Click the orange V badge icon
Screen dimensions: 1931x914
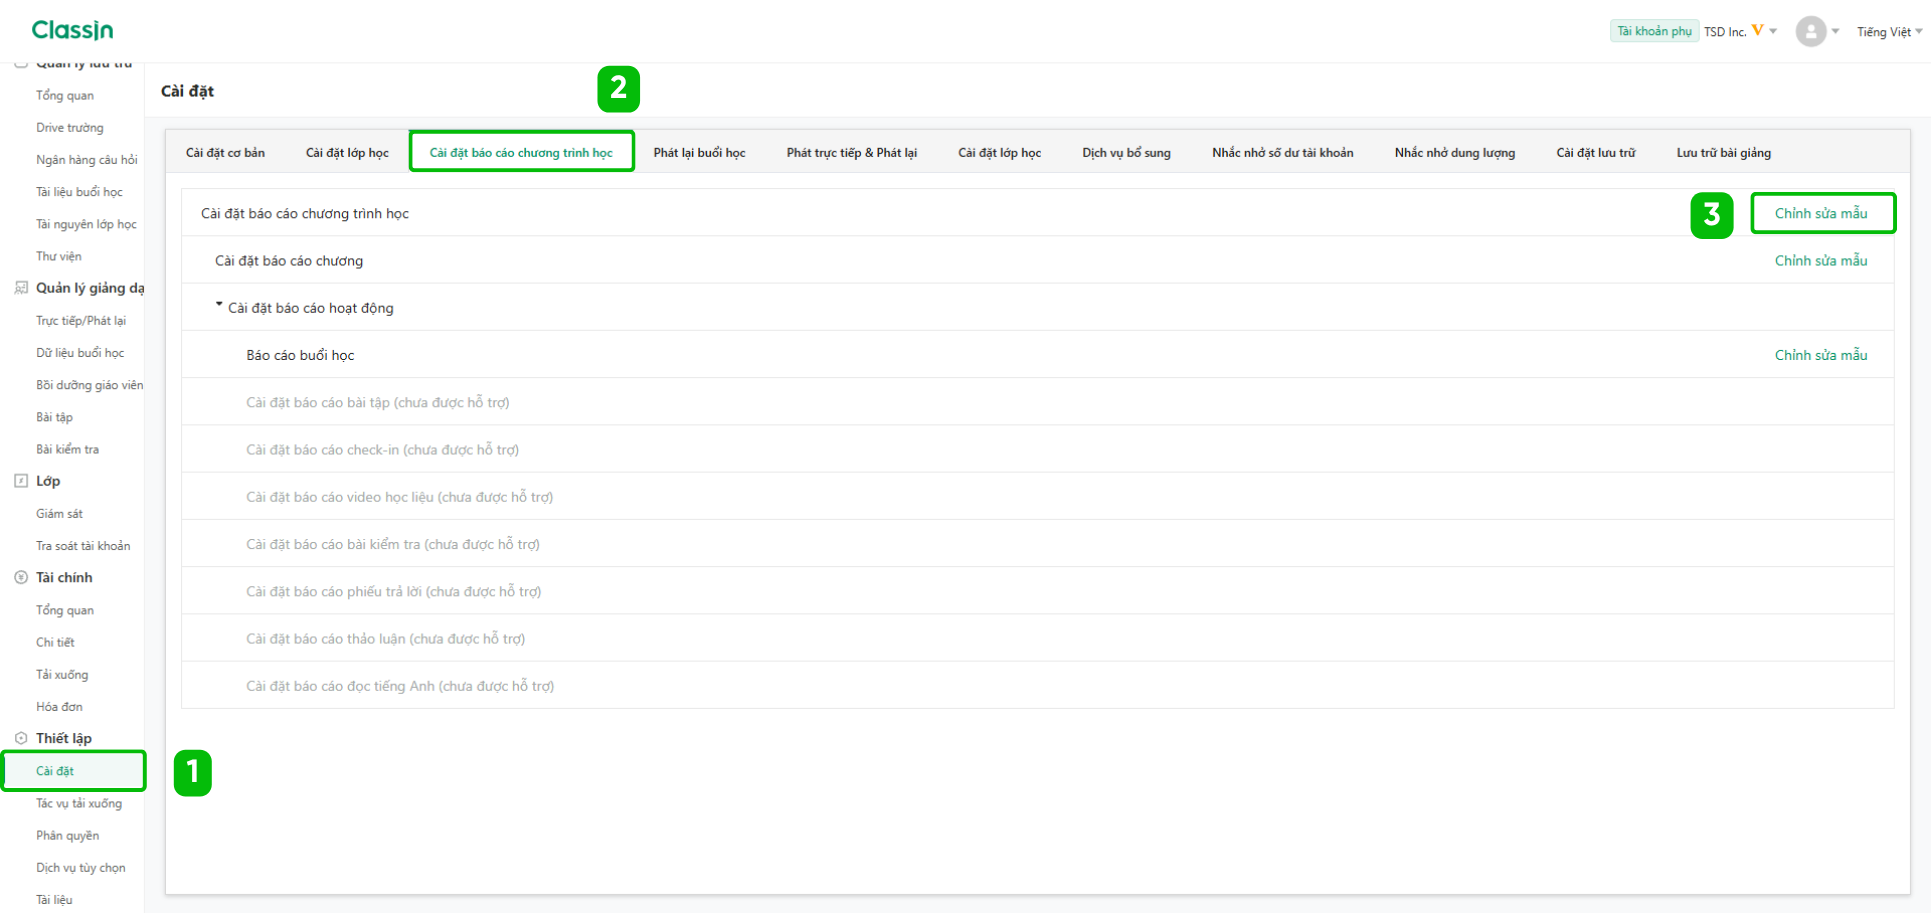pyautogui.click(x=1757, y=30)
